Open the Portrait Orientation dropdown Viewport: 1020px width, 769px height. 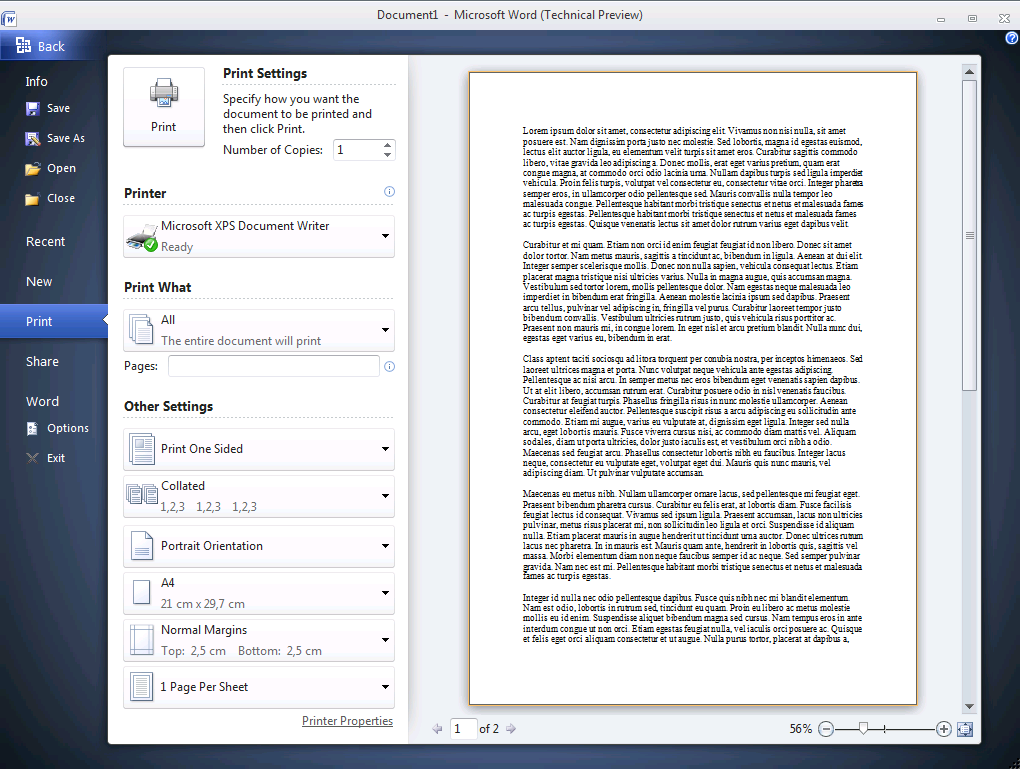click(x=385, y=546)
